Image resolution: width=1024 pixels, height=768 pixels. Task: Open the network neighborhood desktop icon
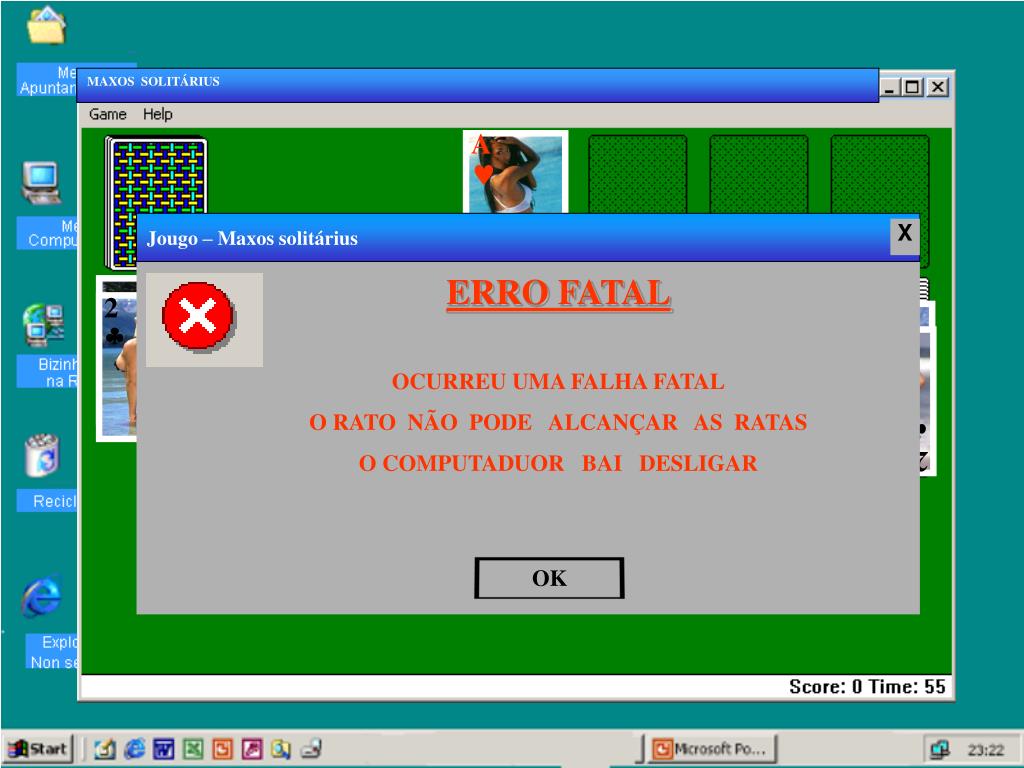pos(43,325)
